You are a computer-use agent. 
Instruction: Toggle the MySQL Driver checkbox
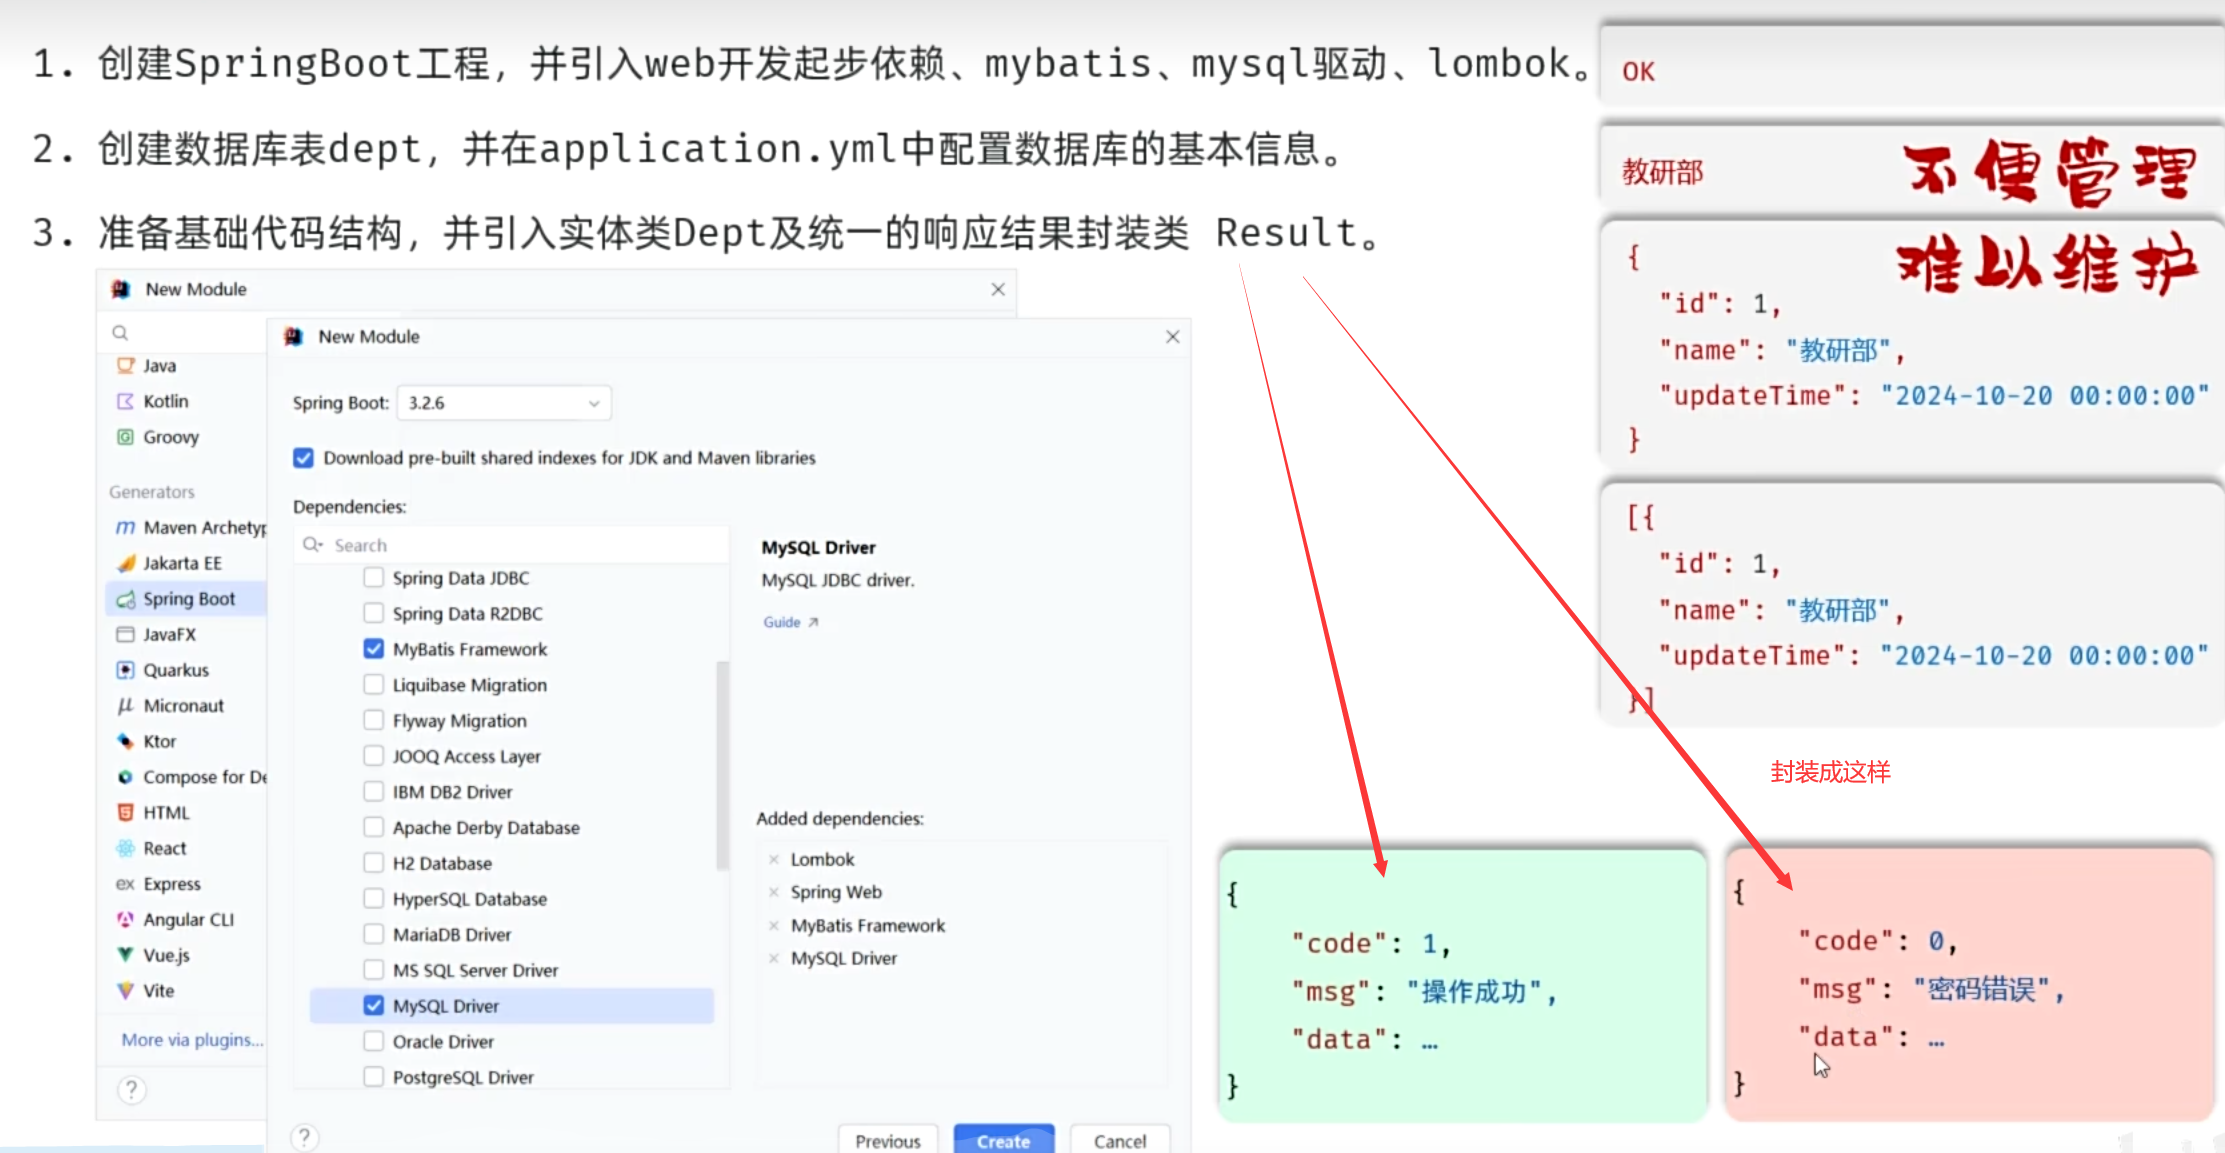(x=374, y=1005)
